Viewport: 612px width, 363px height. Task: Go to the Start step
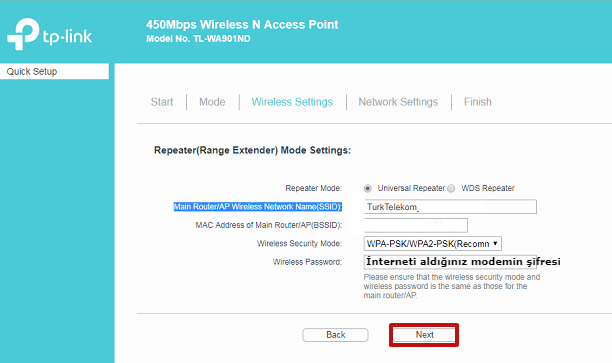162,102
